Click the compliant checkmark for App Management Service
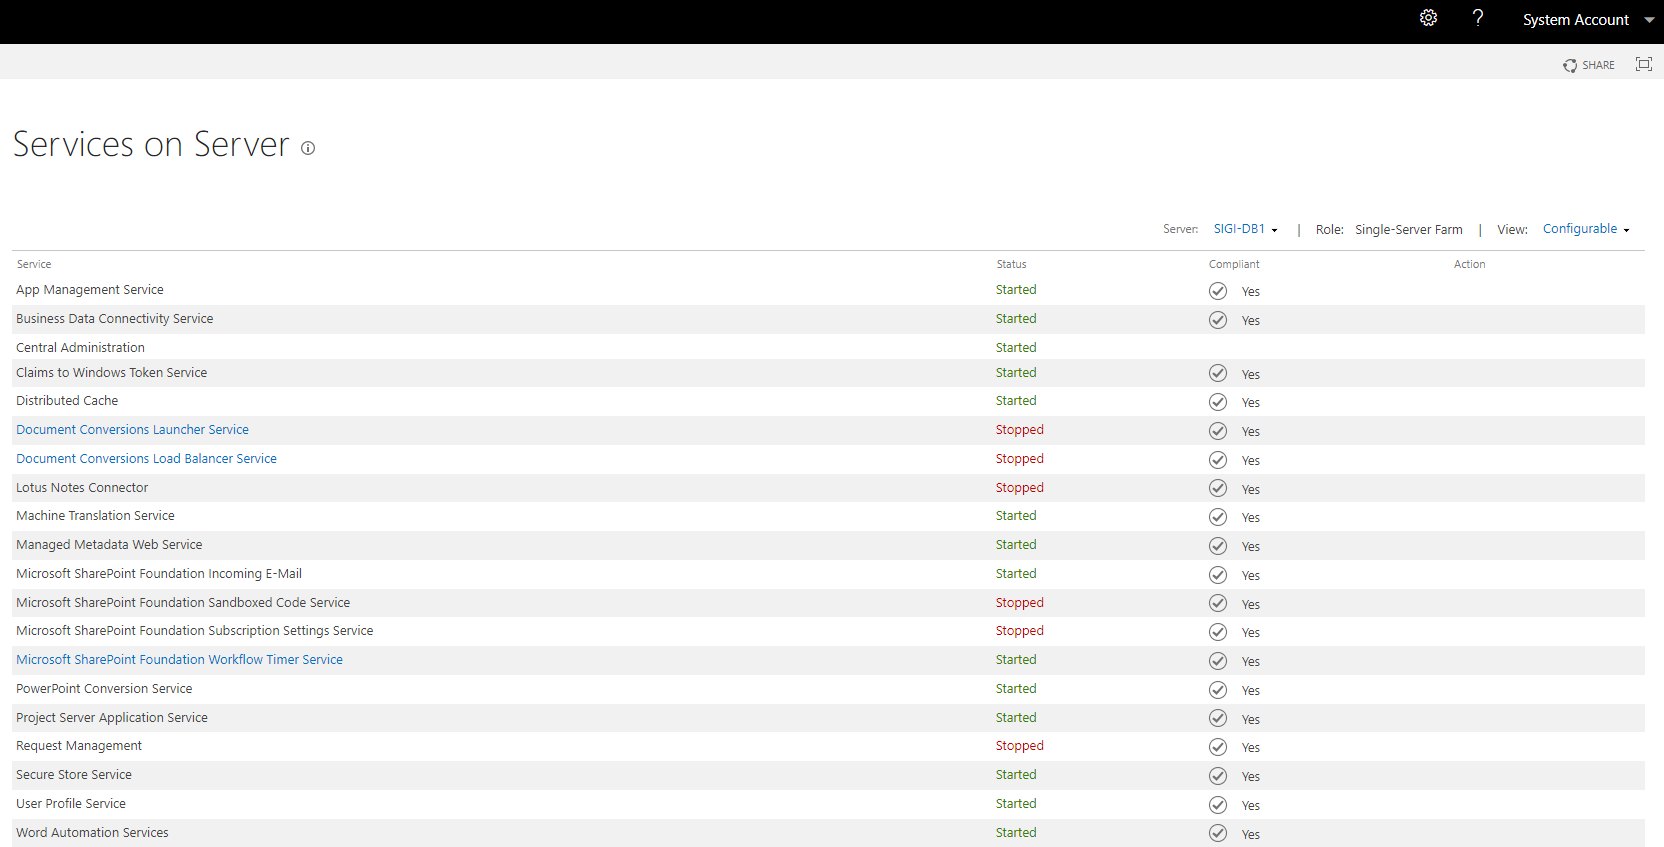Screen dimensions: 1664x847 tap(1218, 291)
